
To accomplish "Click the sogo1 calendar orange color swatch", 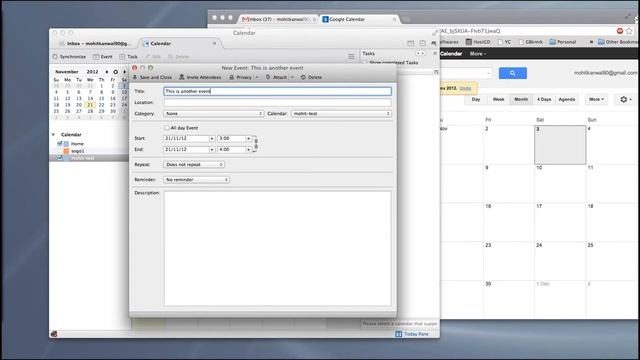I will pos(66,151).
